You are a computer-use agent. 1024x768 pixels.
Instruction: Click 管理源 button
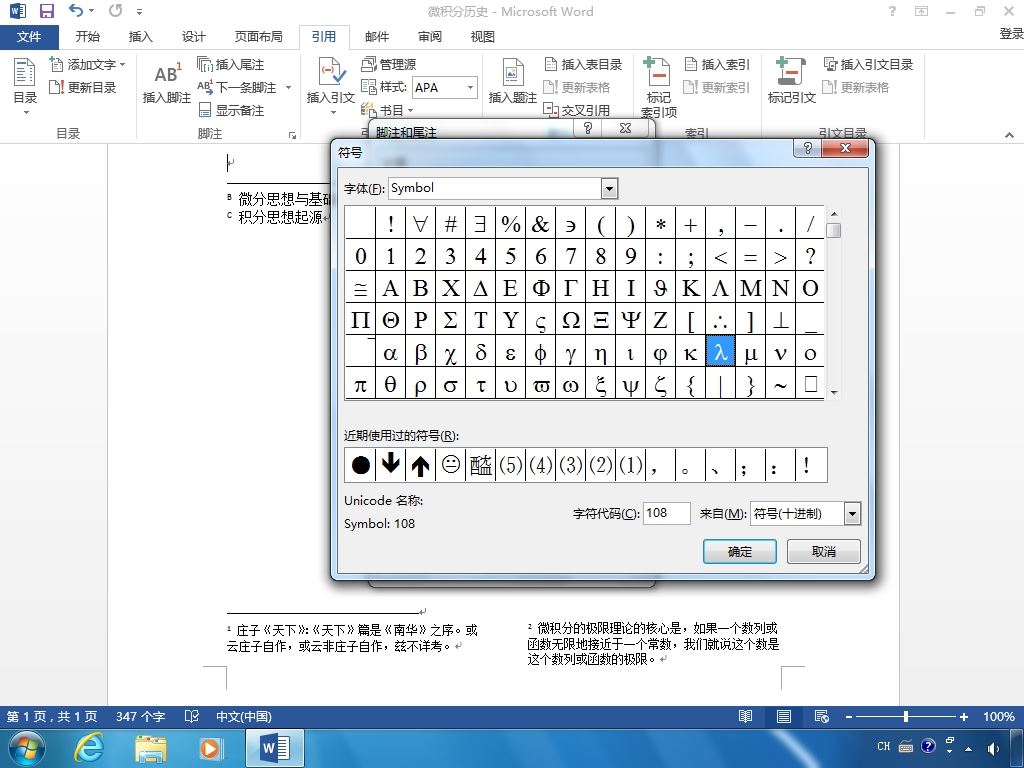pyautogui.click(x=389, y=64)
